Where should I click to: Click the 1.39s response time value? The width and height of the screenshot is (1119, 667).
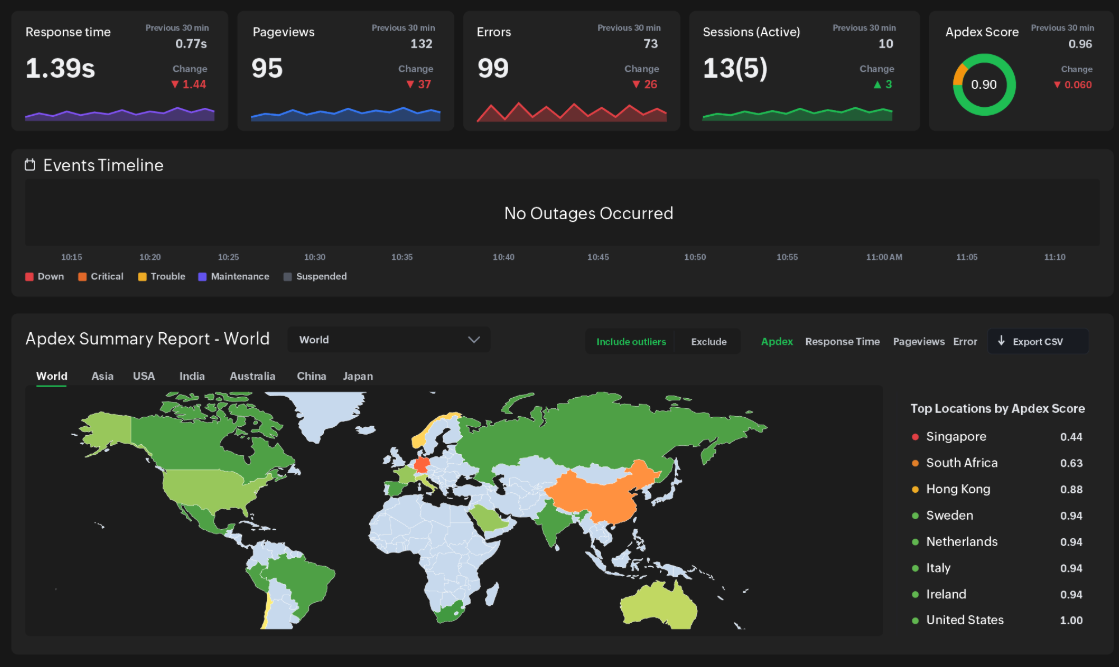point(60,68)
